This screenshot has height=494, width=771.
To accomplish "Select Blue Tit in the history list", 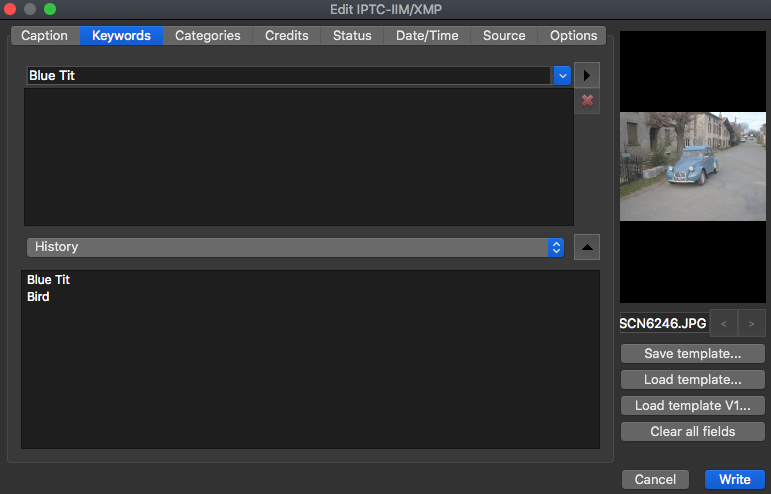I will coord(48,280).
